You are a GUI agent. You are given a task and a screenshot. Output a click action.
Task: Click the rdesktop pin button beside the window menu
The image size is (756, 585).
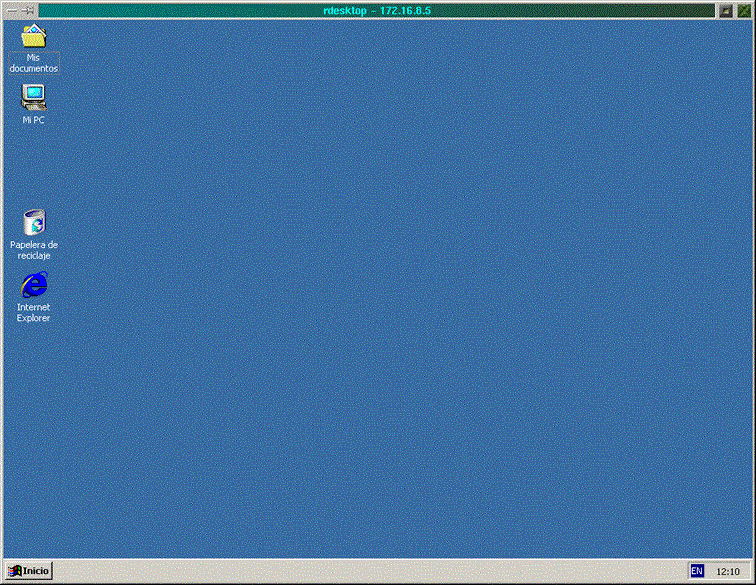coord(29,11)
